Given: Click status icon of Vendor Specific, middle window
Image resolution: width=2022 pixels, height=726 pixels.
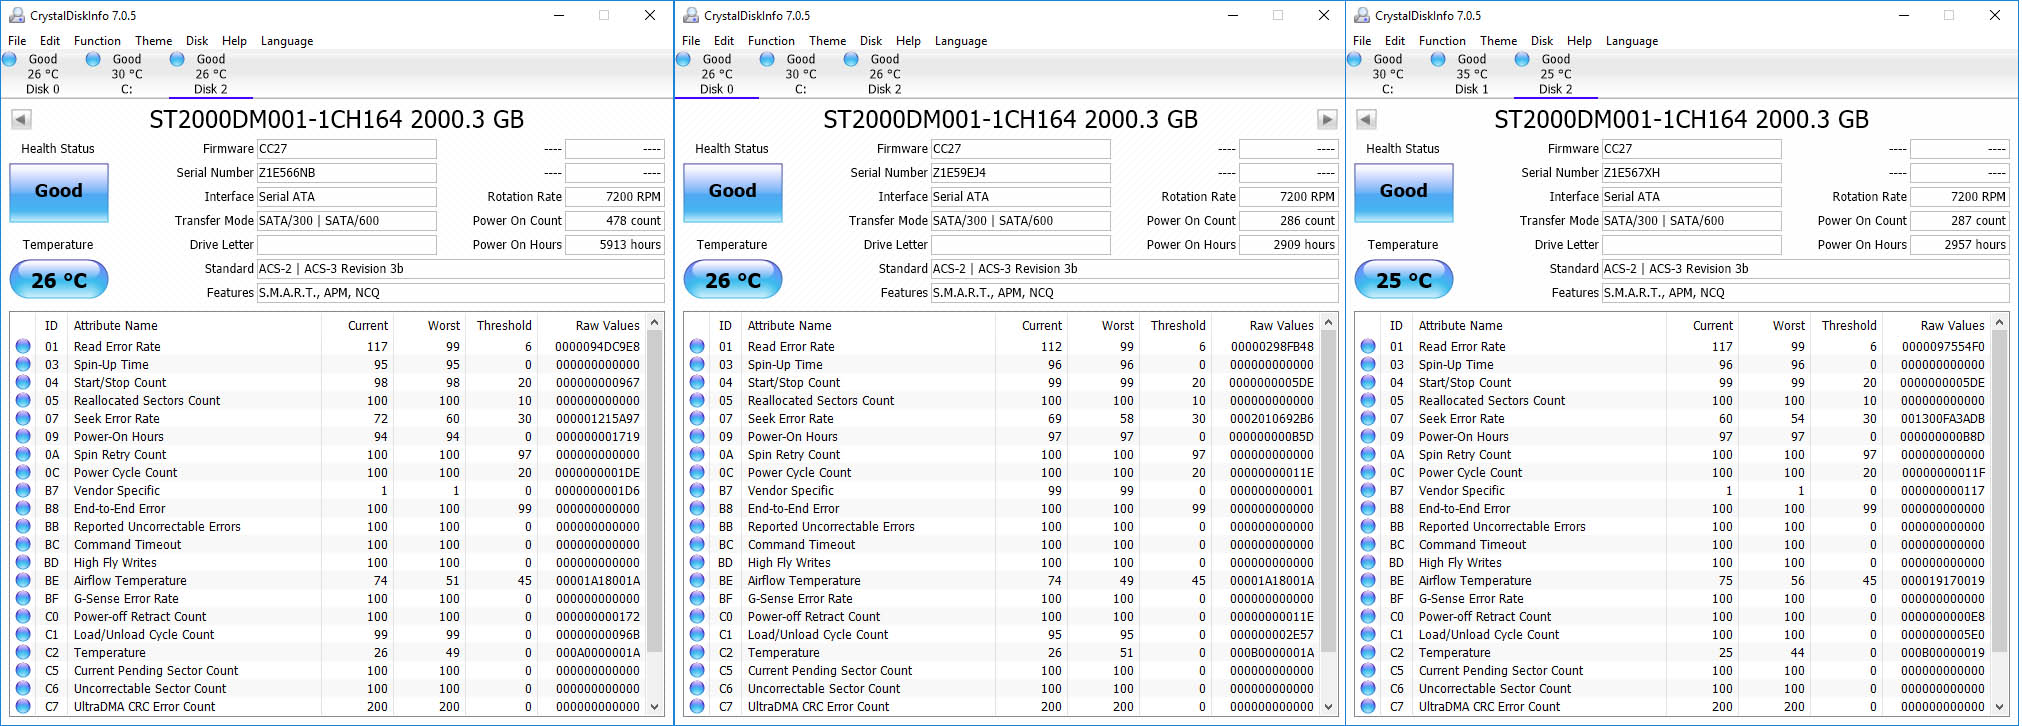Looking at the screenshot, I should [697, 490].
